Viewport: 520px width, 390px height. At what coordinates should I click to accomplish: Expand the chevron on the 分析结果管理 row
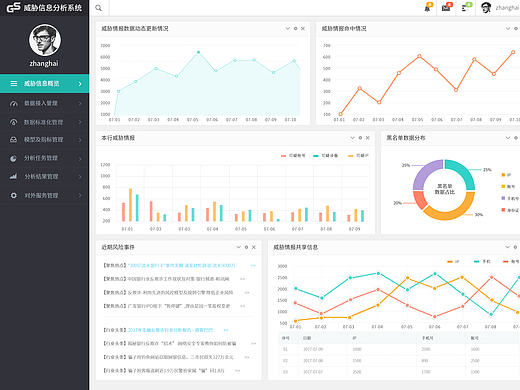[80, 177]
